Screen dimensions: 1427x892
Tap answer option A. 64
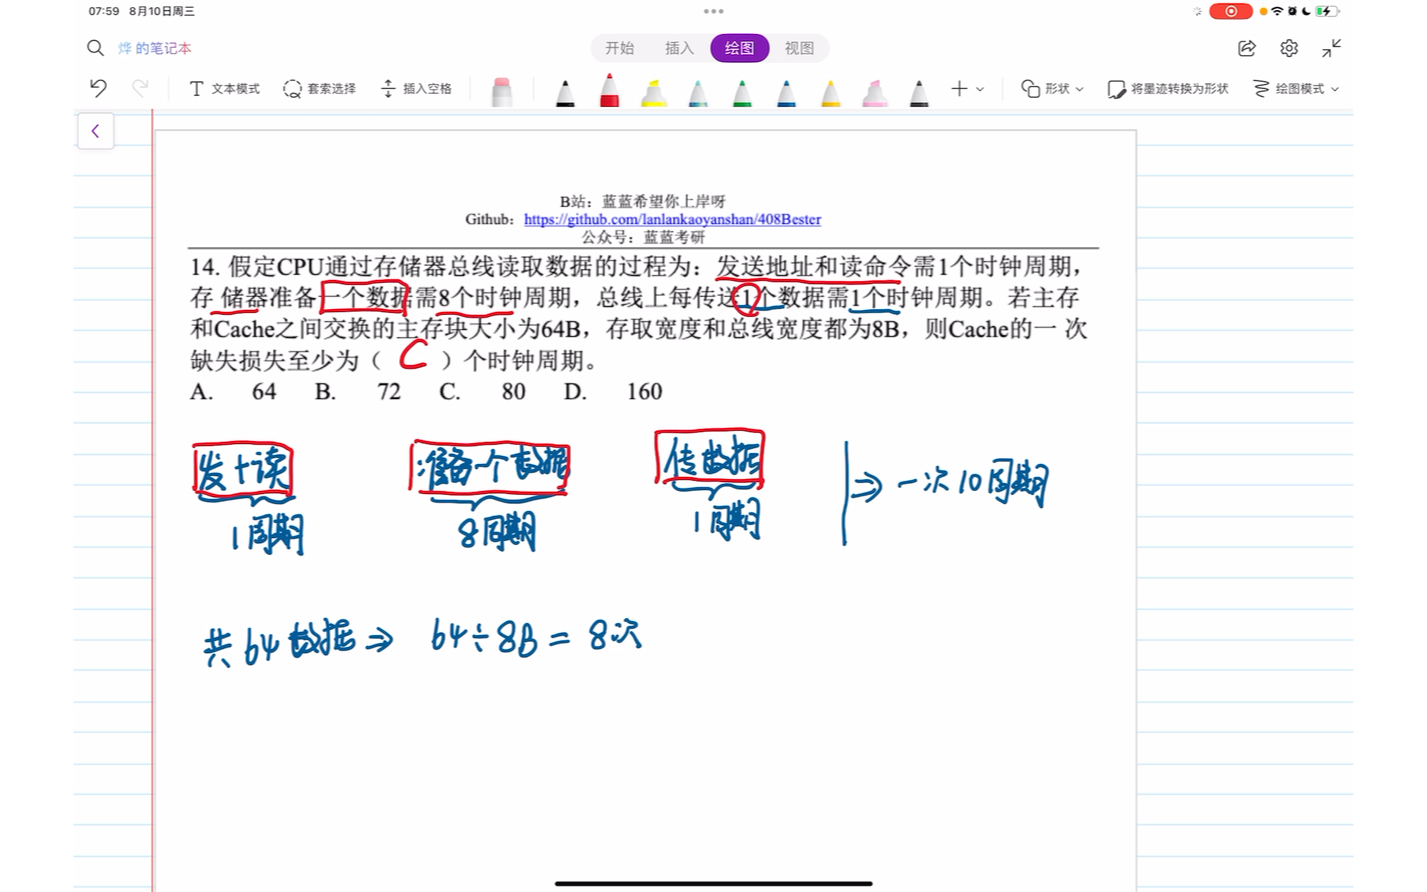pos(233,392)
